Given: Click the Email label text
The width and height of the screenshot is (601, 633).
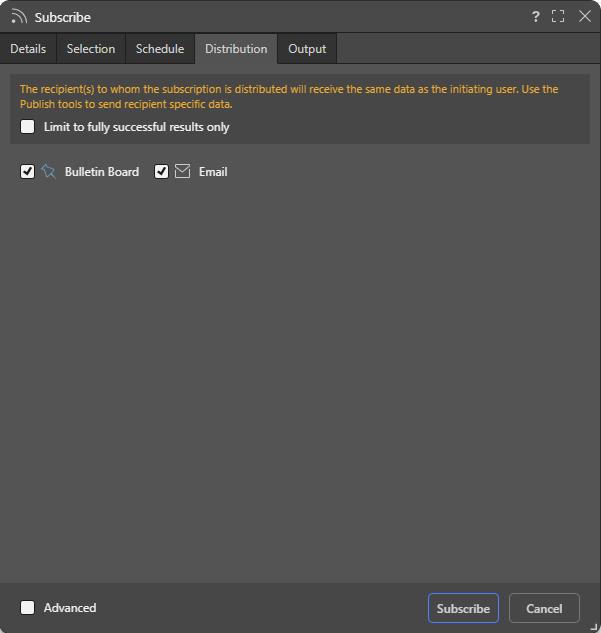Looking at the screenshot, I should 213,172.
